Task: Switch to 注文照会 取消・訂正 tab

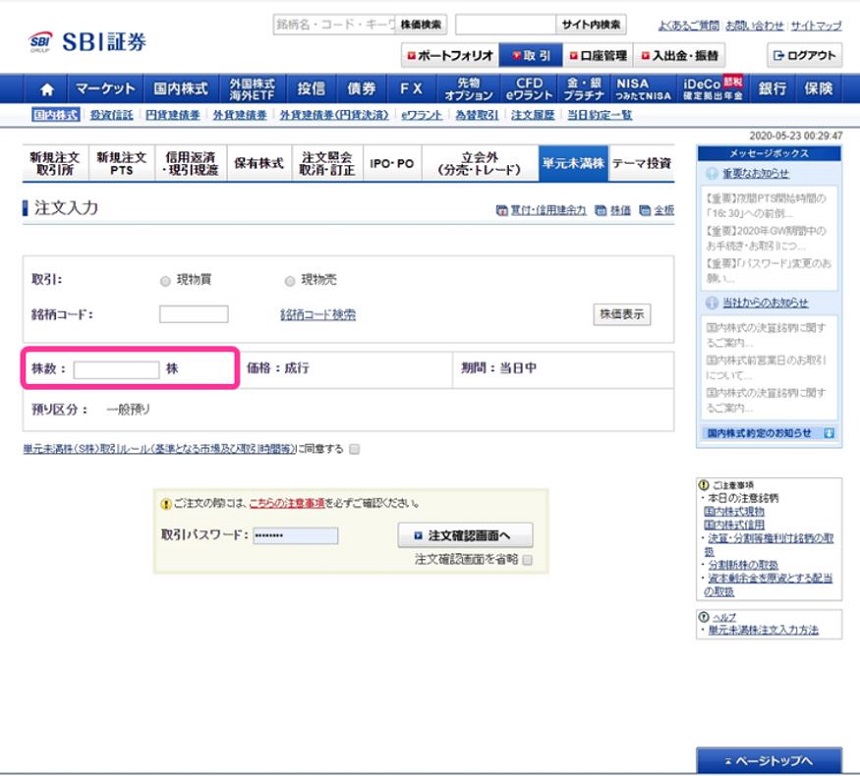Action: (x=327, y=163)
